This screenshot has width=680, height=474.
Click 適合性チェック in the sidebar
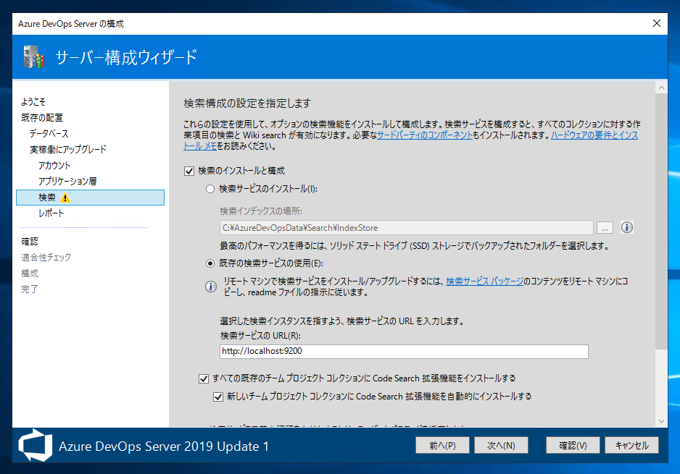pos(46,257)
